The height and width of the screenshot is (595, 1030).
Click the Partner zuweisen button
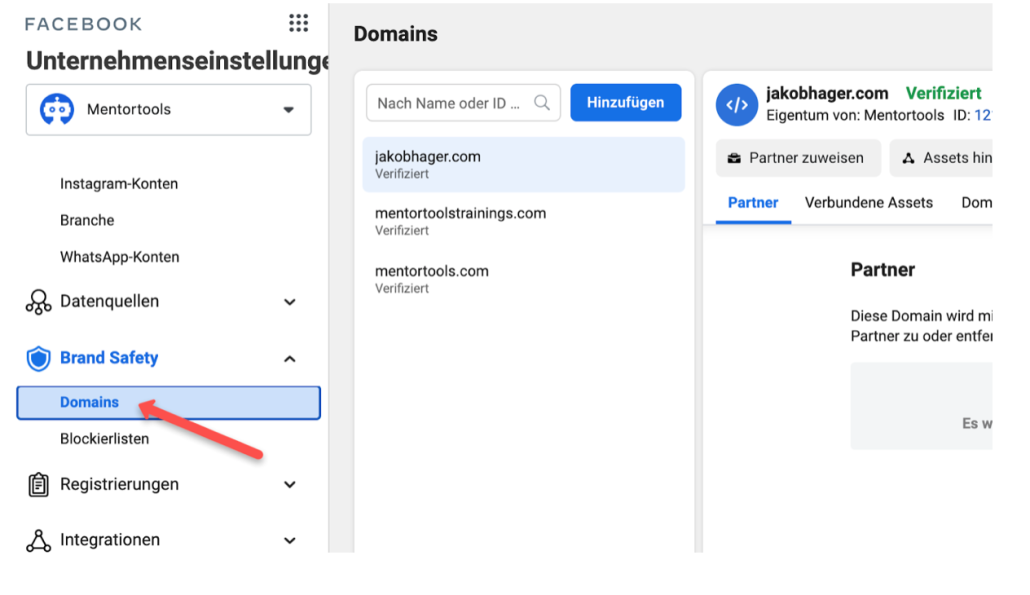pos(798,158)
